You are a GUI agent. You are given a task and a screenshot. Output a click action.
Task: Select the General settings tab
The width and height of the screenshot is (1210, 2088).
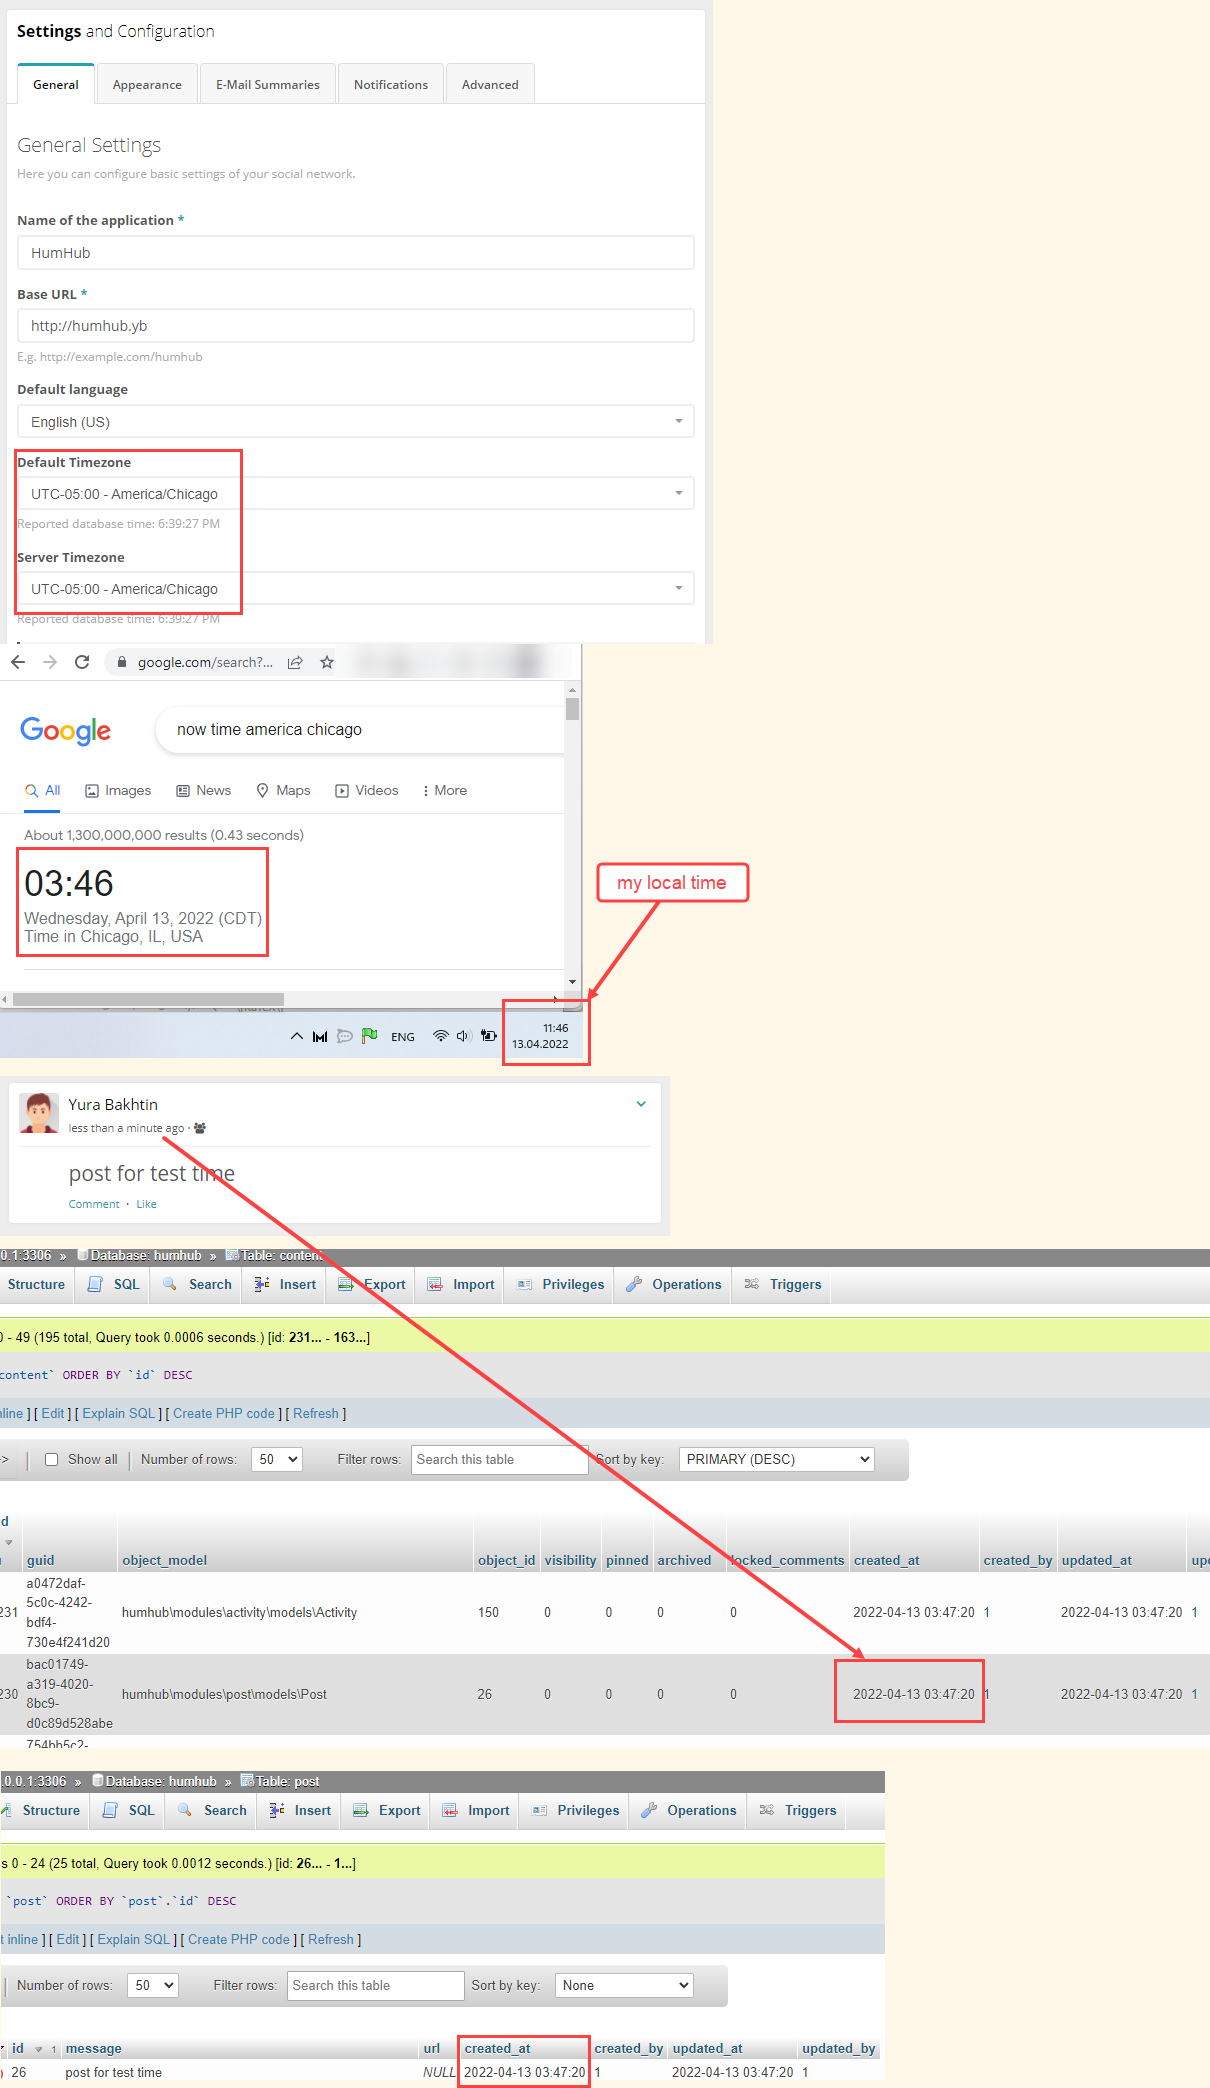56,85
